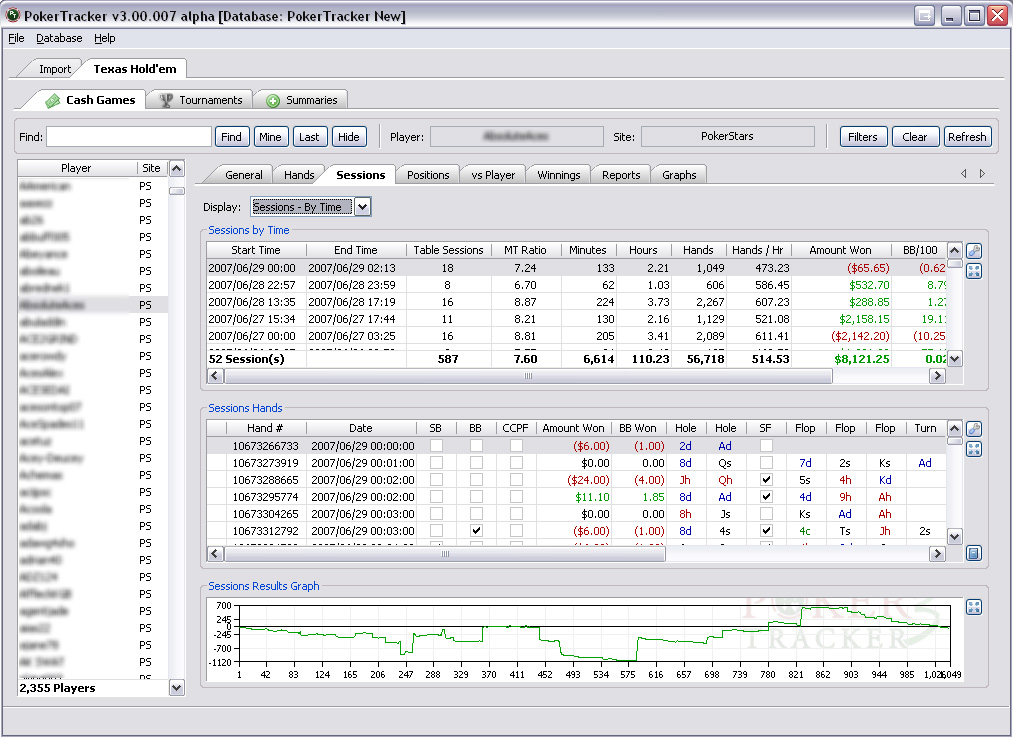Click the Filters button
Image resolution: width=1013 pixels, height=738 pixels.
coord(862,137)
